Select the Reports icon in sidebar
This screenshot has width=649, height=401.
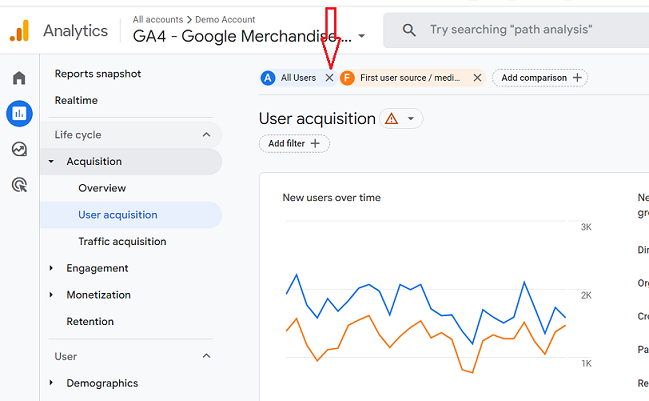19,113
